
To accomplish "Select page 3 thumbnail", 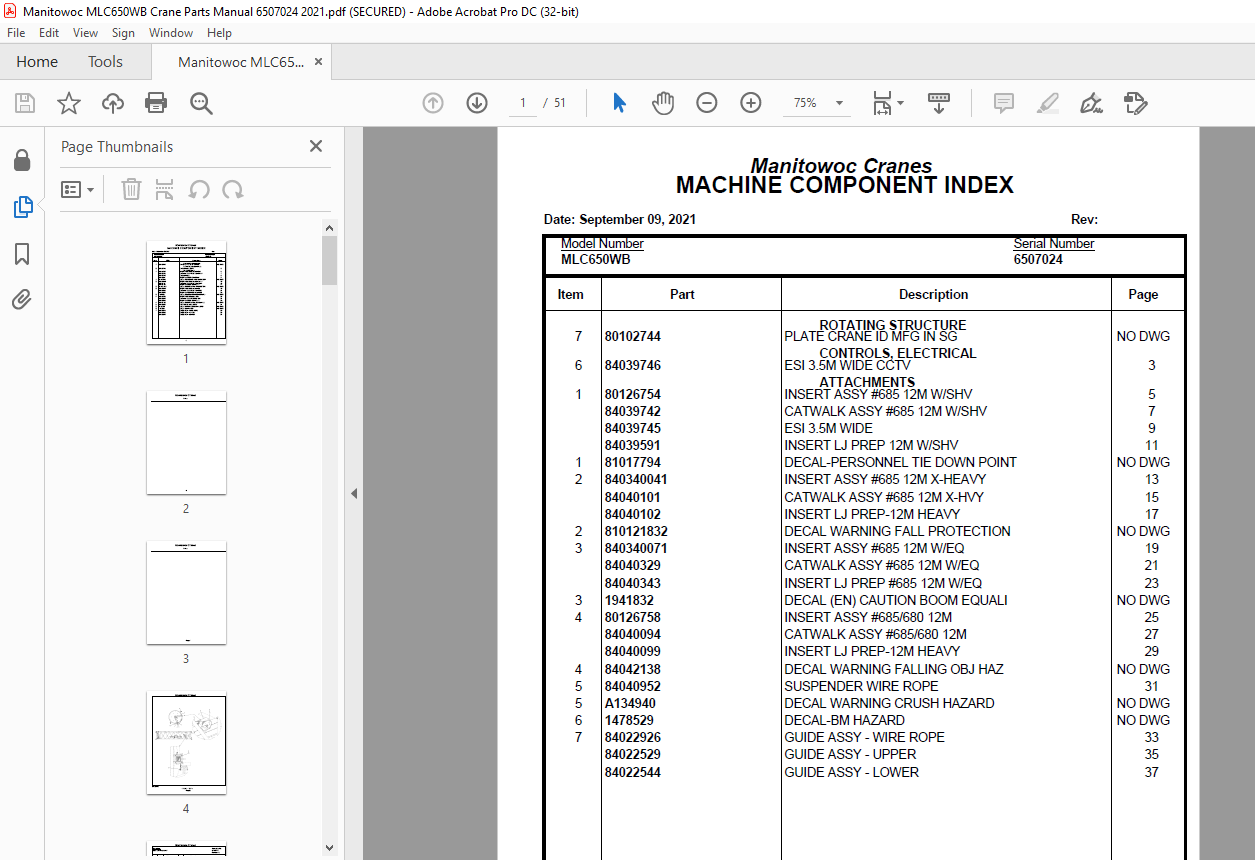I will click(186, 592).
